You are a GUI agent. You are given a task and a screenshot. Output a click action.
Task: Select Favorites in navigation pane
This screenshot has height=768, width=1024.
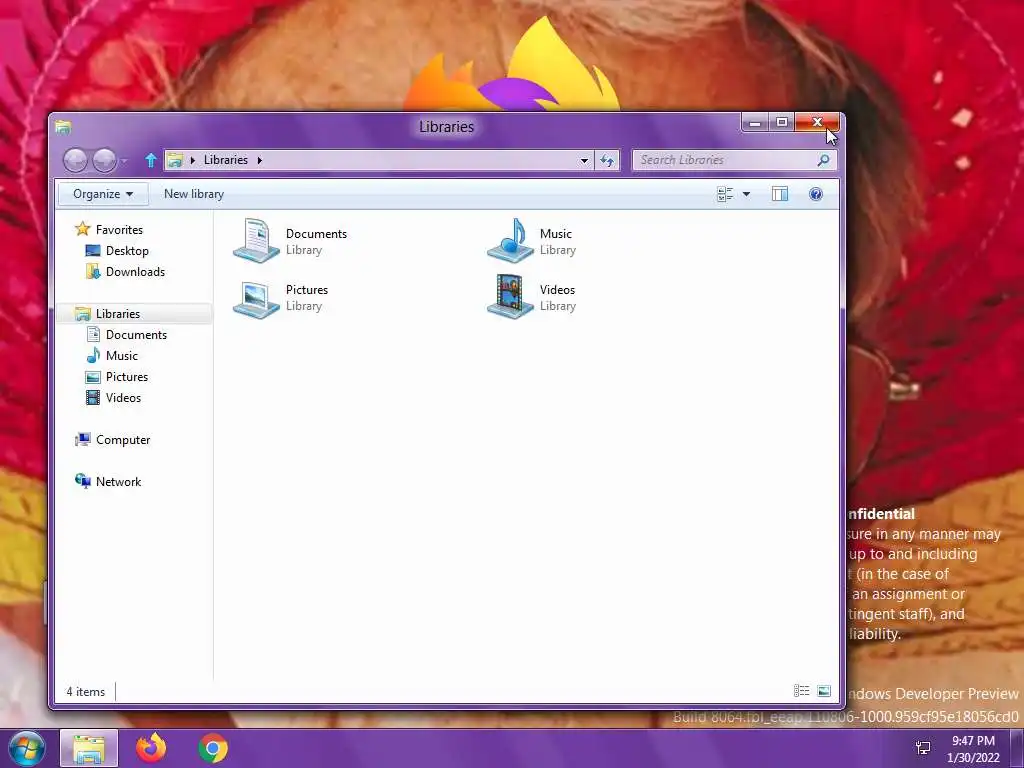[x=119, y=230]
